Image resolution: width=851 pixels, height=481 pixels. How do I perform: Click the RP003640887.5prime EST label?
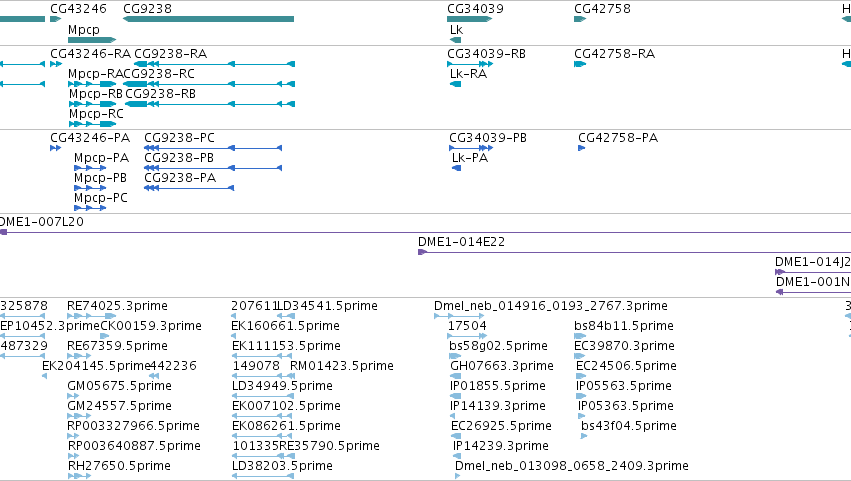coord(134,446)
